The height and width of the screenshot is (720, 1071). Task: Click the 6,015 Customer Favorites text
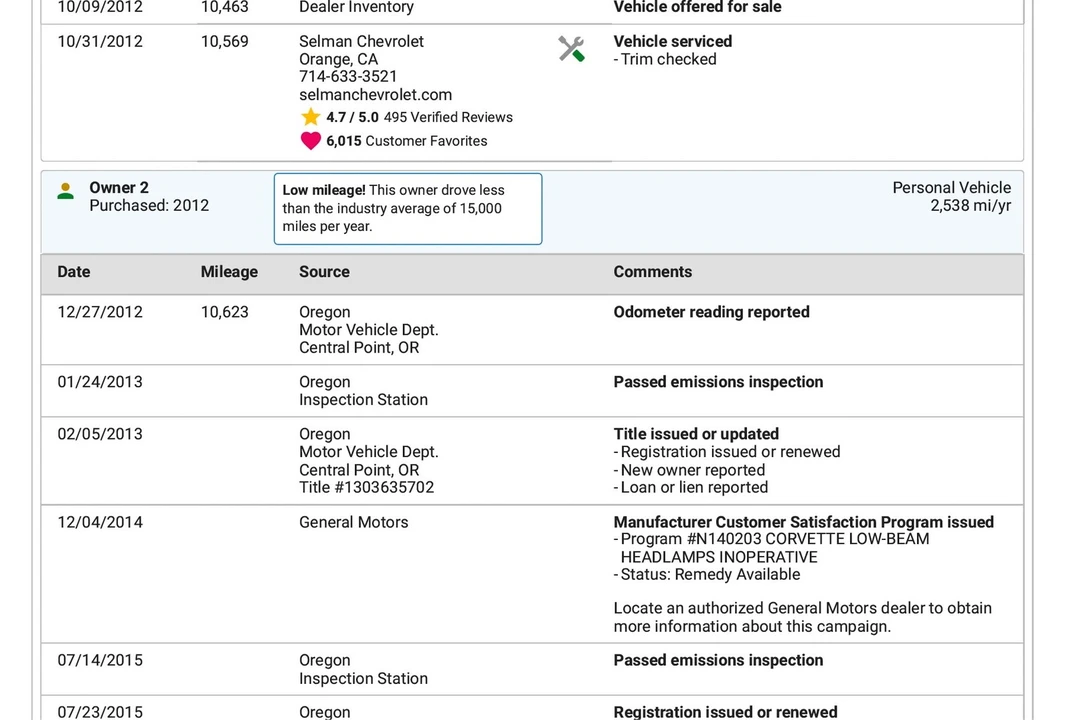(406, 141)
